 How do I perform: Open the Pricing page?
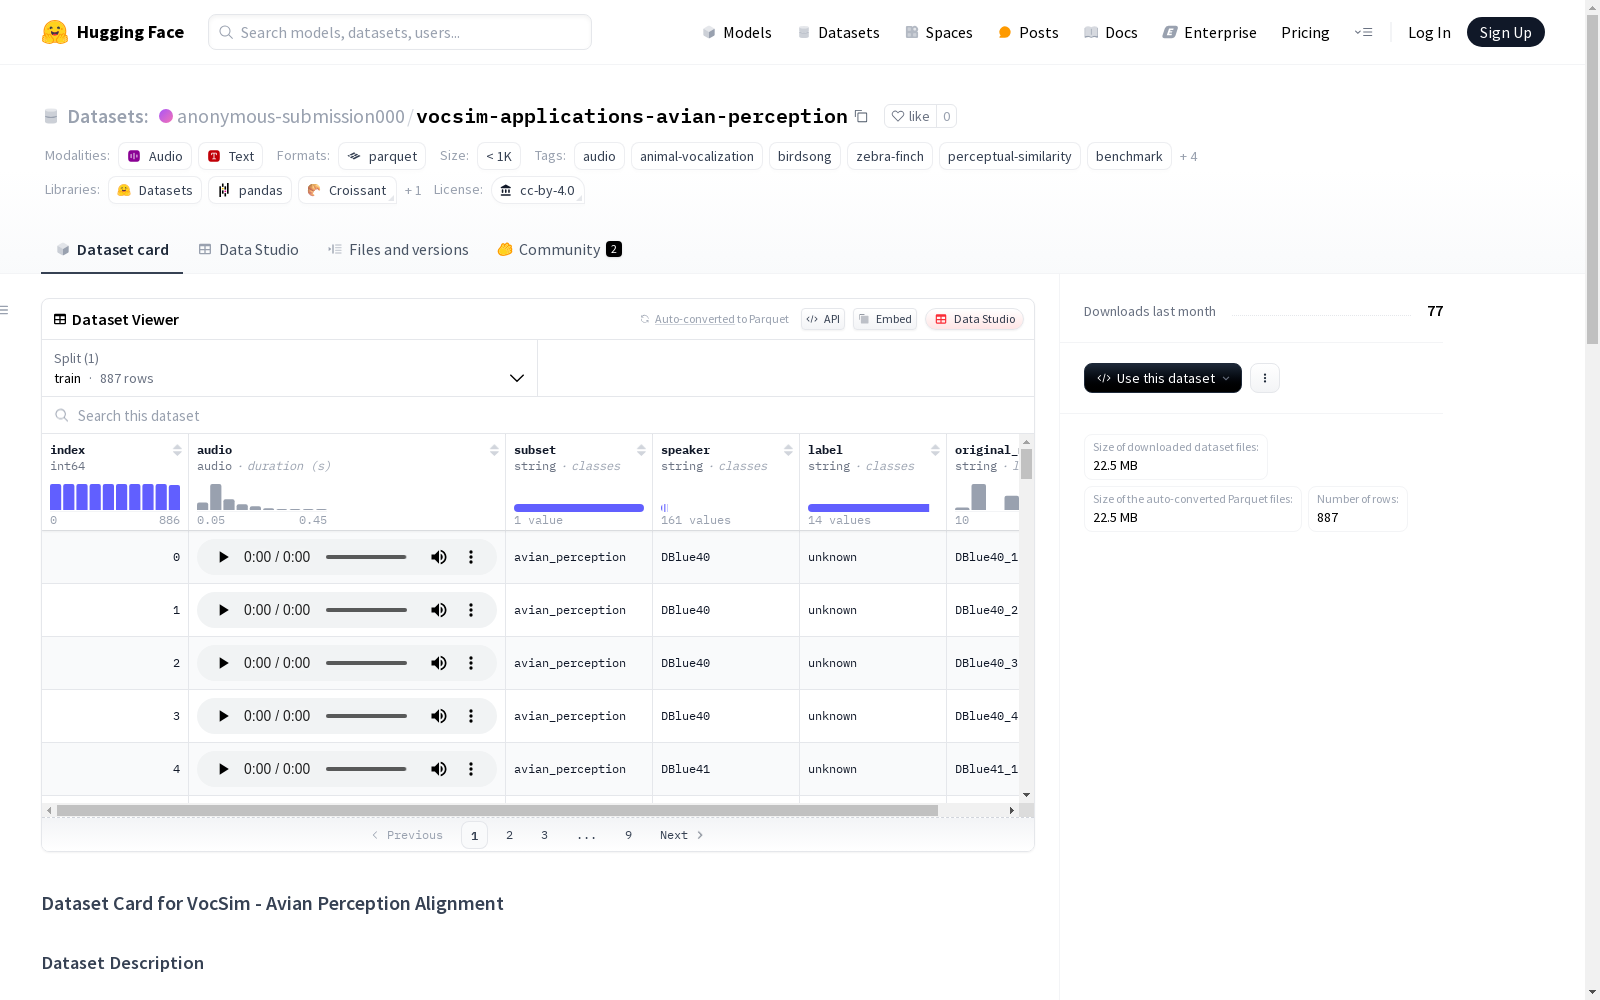tap(1305, 32)
